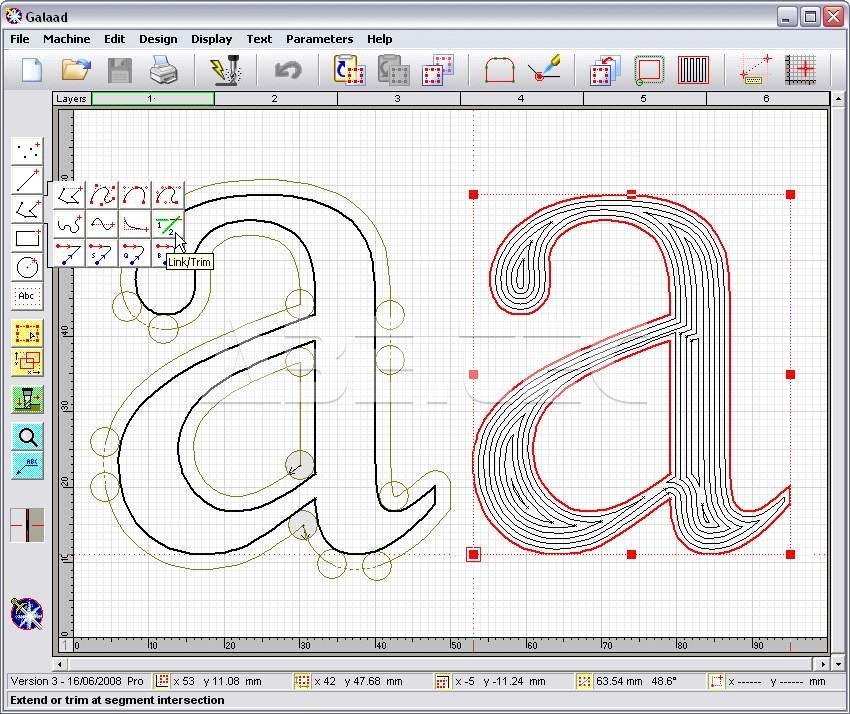This screenshot has width=850, height=714.
Task: Click top-left selection handle of red letter
Action: point(473,194)
